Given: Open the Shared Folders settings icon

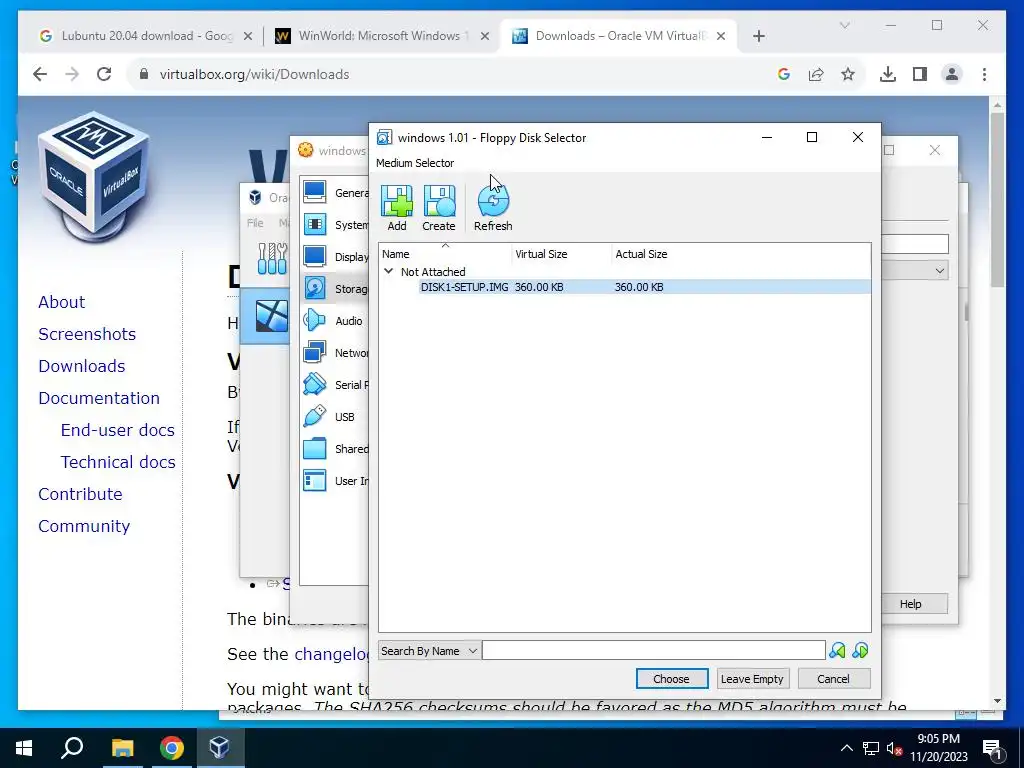Looking at the screenshot, I should 315,448.
